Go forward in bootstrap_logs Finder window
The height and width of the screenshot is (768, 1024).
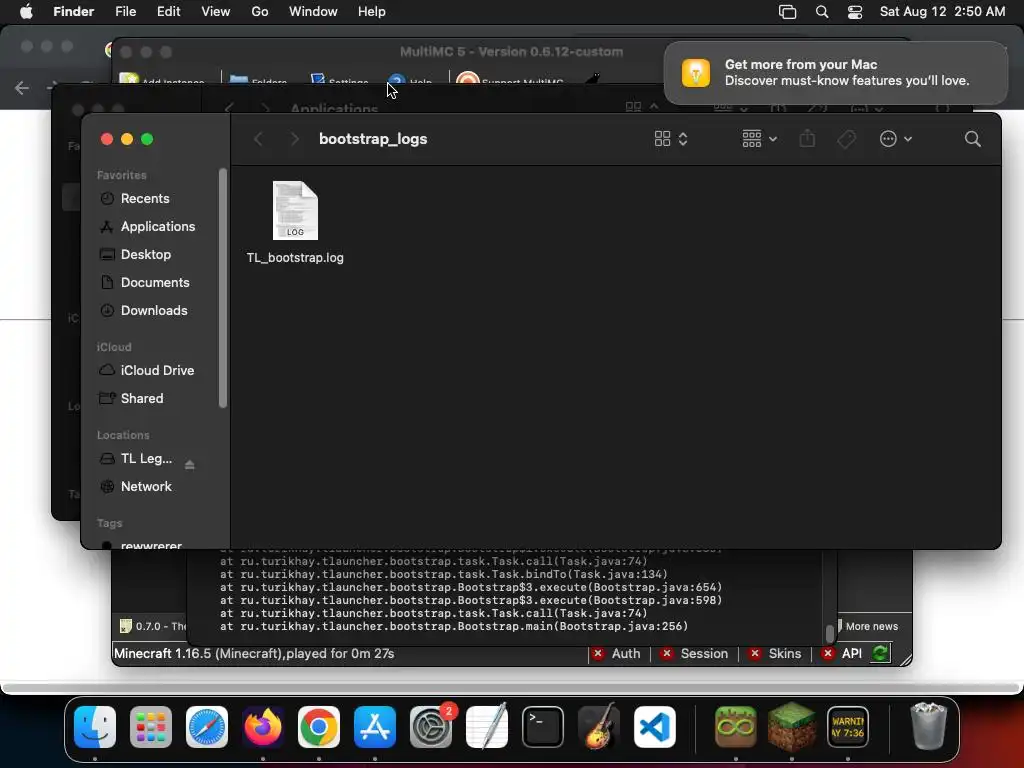pyautogui.click(x=295, y=139)
